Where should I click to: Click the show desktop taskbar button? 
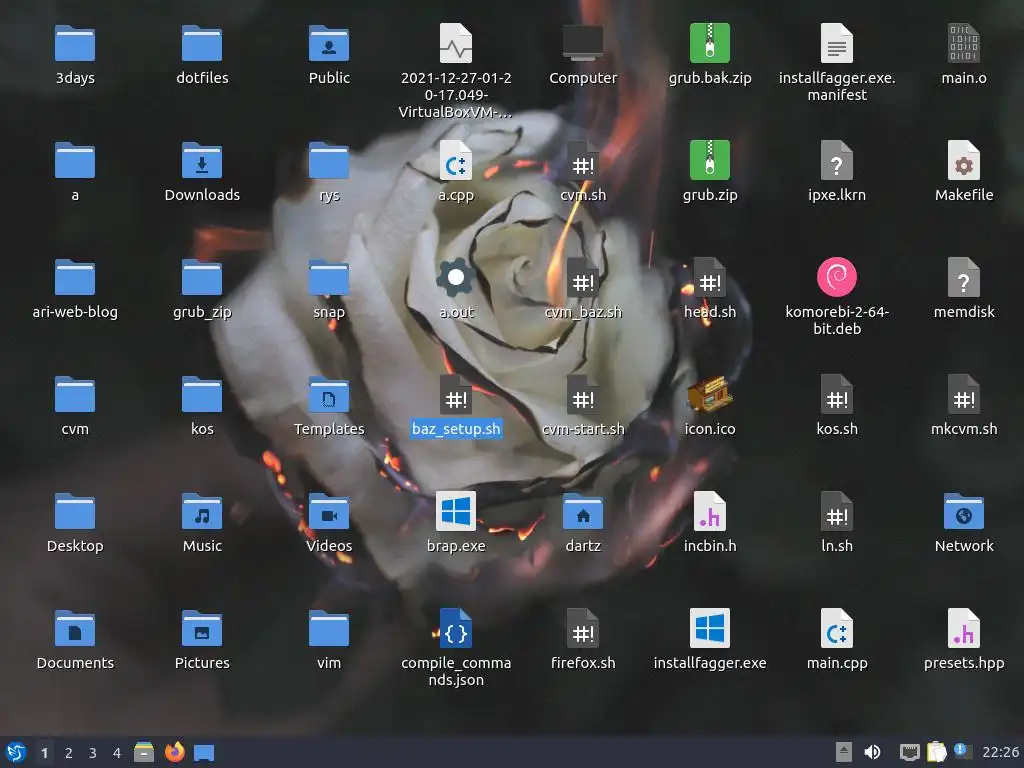click(x=204, y=753)
